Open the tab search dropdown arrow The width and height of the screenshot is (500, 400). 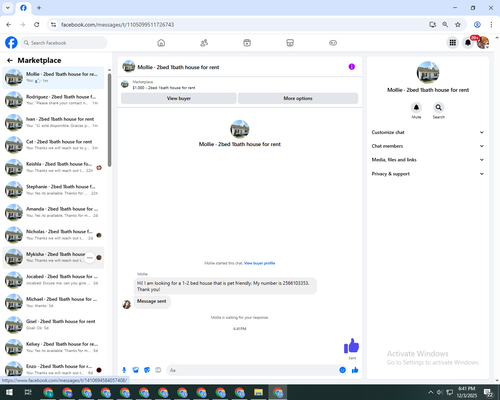tap(7, 8)
